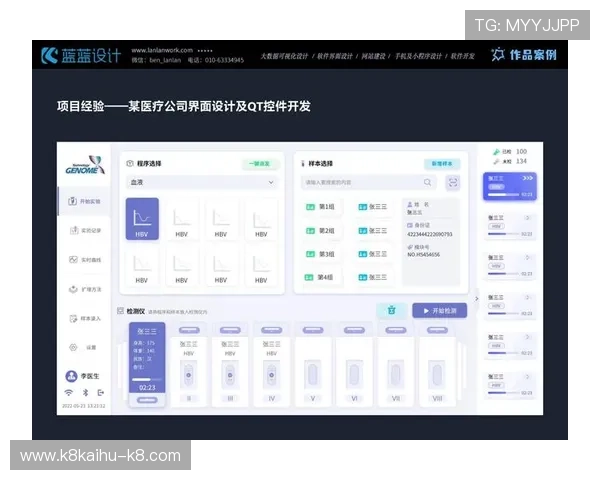Click the progress bar in the active detector slot
This screenshot has width=600, height=480.
(147, 379)
